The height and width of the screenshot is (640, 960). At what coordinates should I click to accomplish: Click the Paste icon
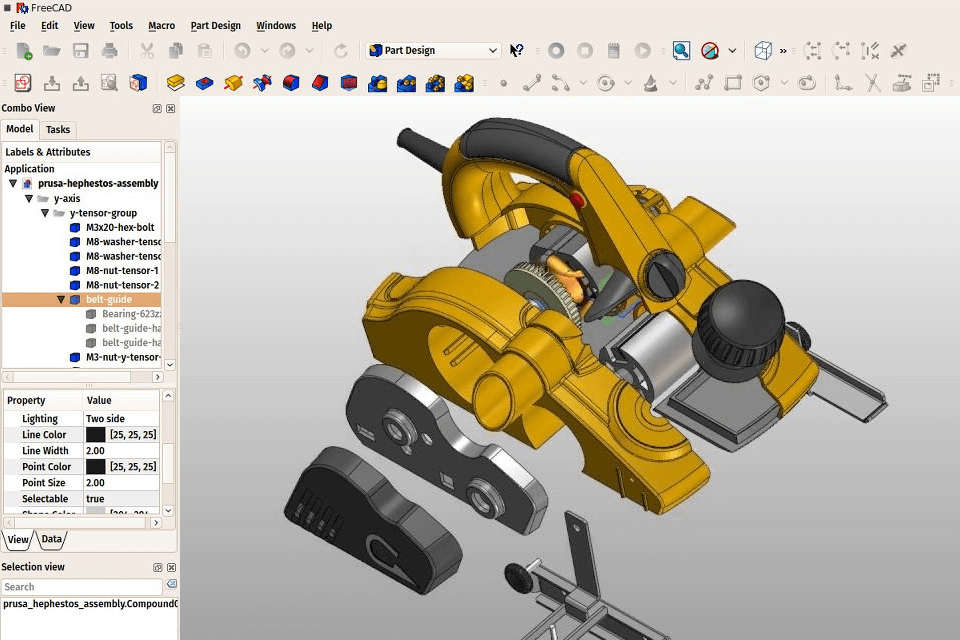(206, 50)
